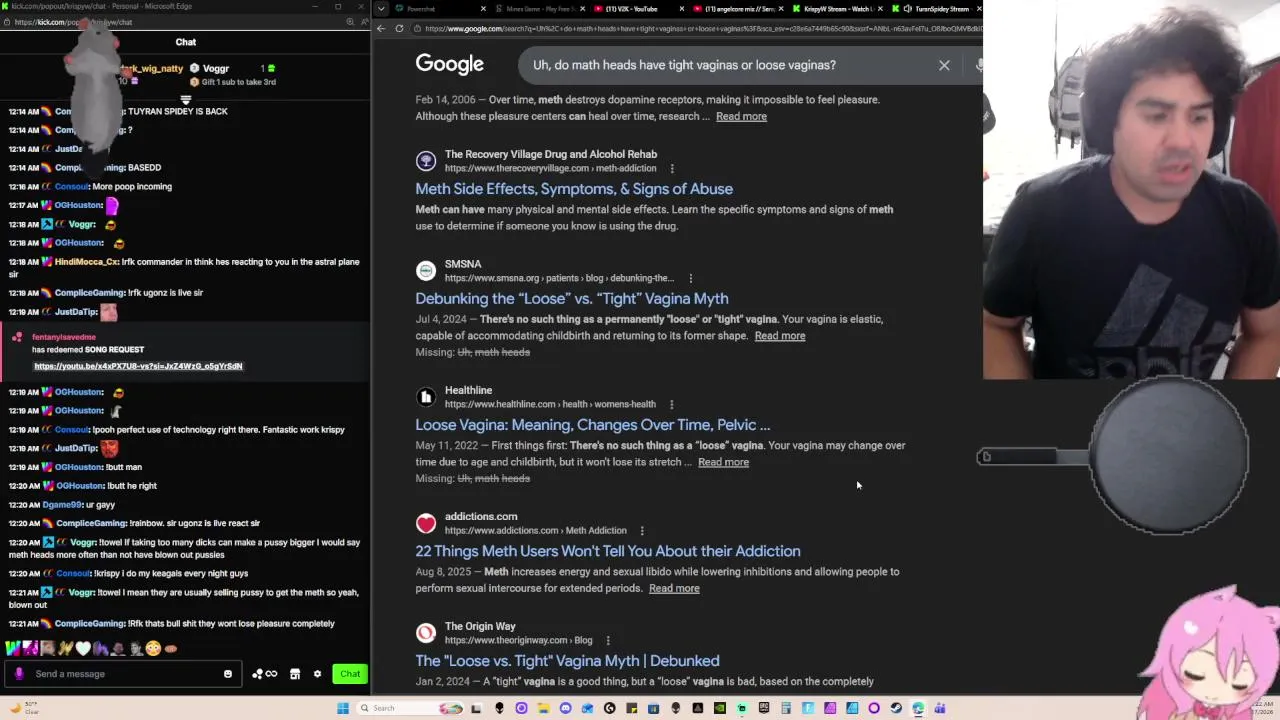Open Debunking the Loose vs Tight result
Screen dimensions: 1280x720
[572, 299]
